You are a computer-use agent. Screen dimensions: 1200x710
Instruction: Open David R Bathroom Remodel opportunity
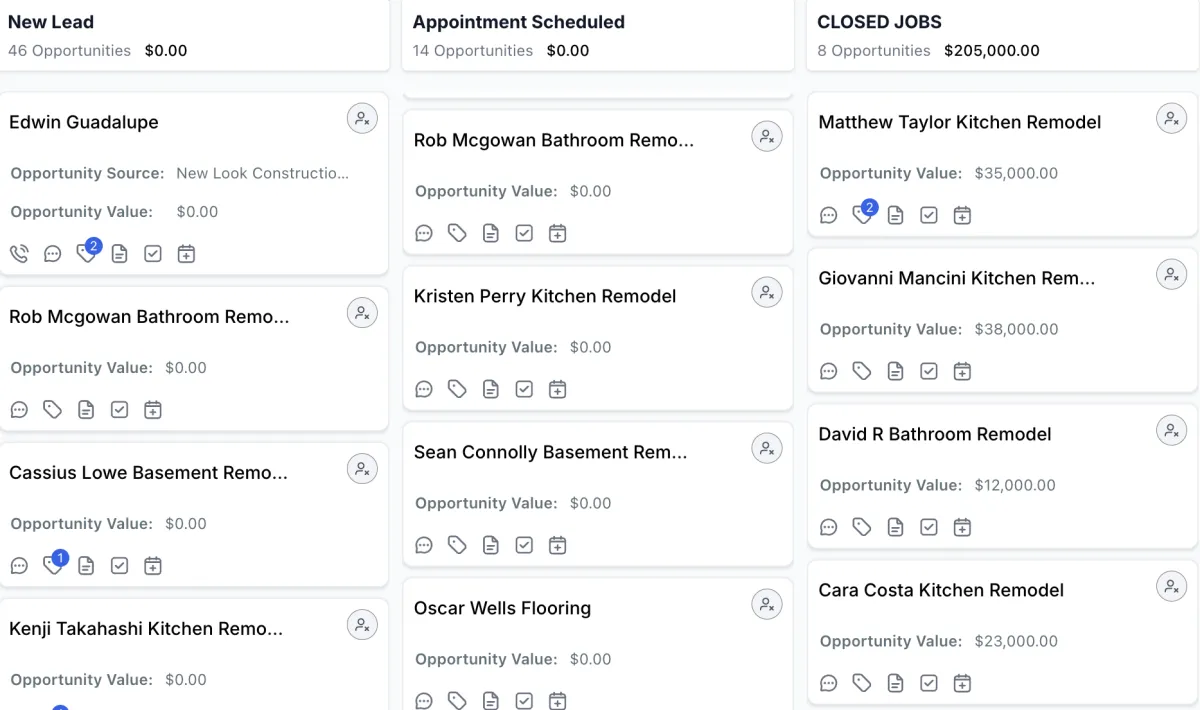tap(934, 434)
